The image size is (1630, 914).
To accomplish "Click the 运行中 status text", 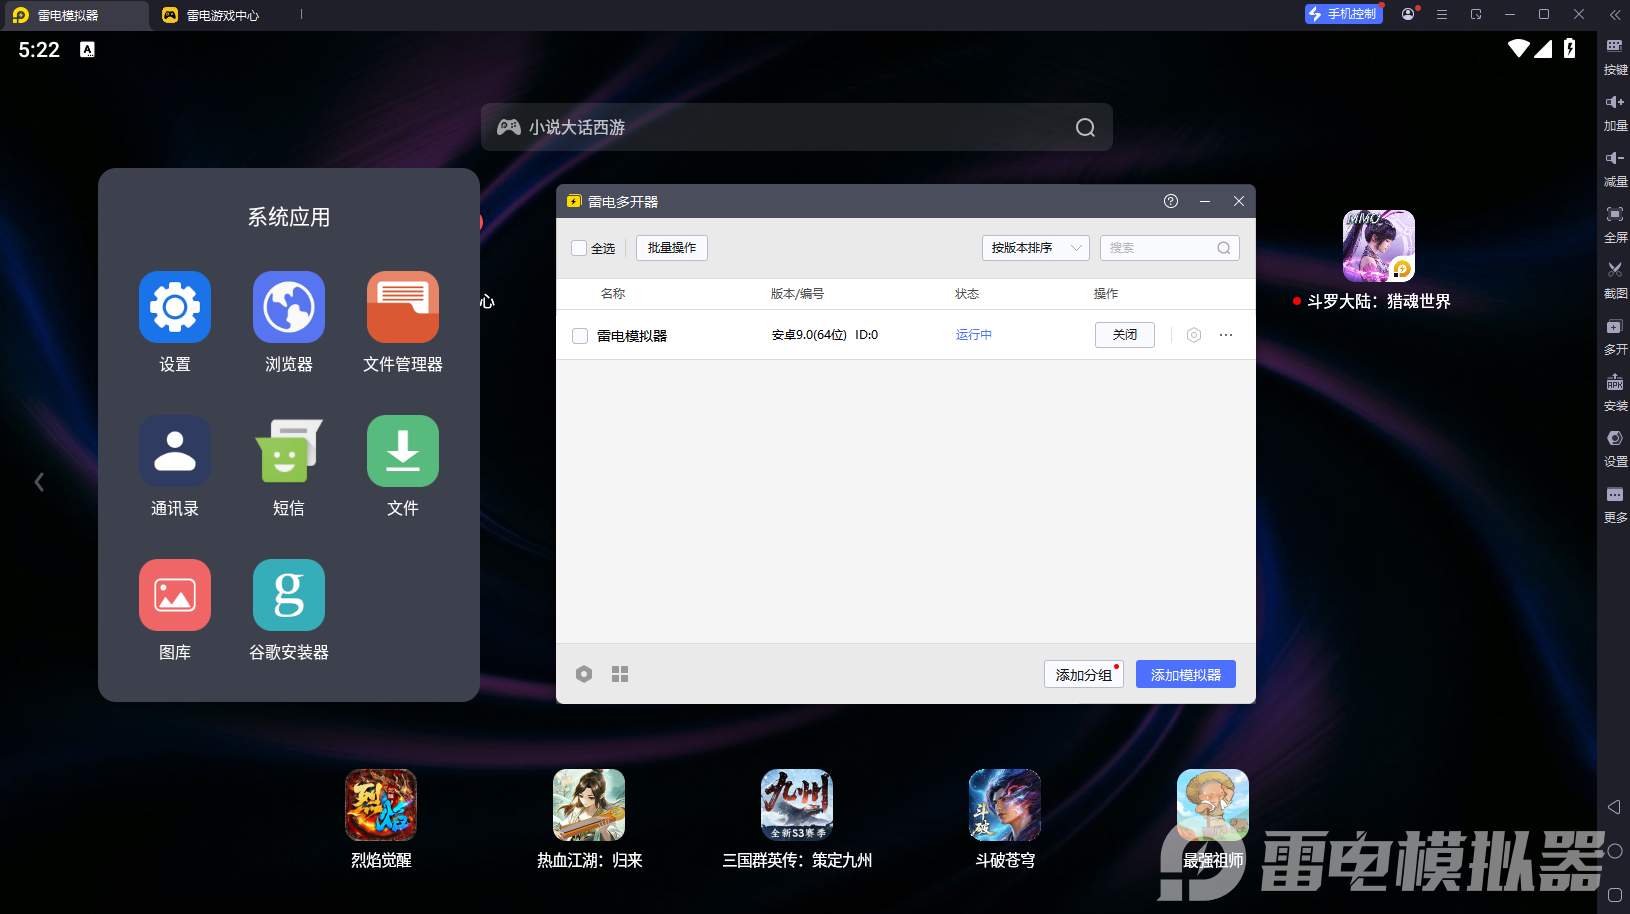I will tap(974, 335).
